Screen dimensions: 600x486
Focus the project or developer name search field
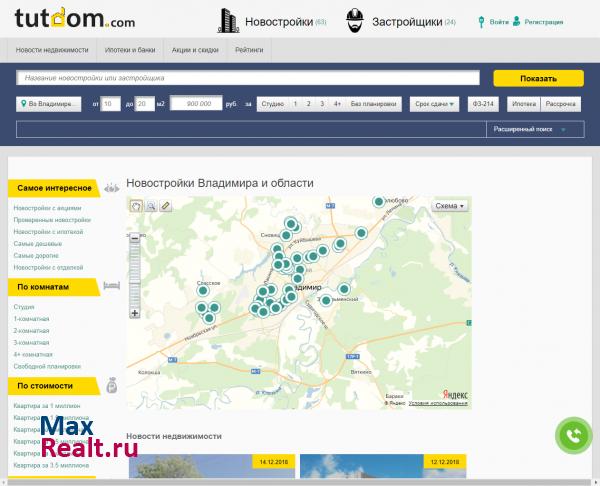(248, 78)
